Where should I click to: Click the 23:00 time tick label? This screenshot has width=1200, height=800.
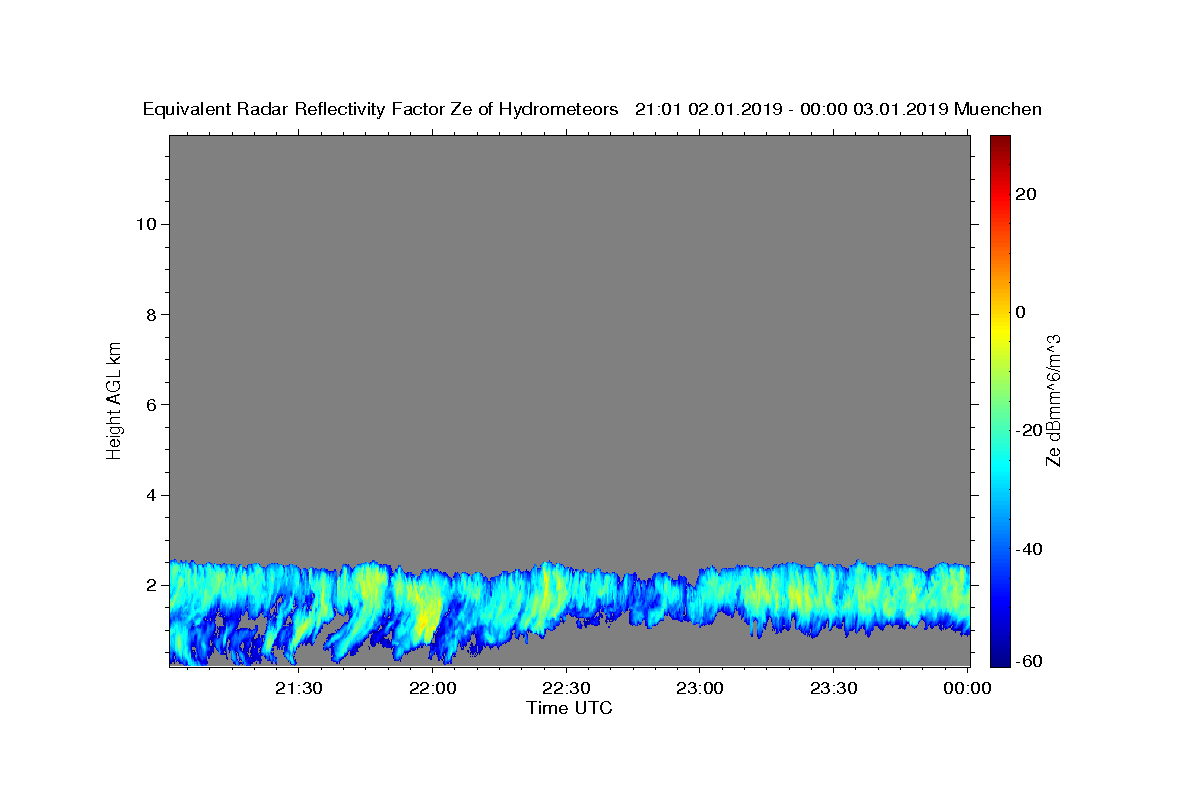click(700, 688)
